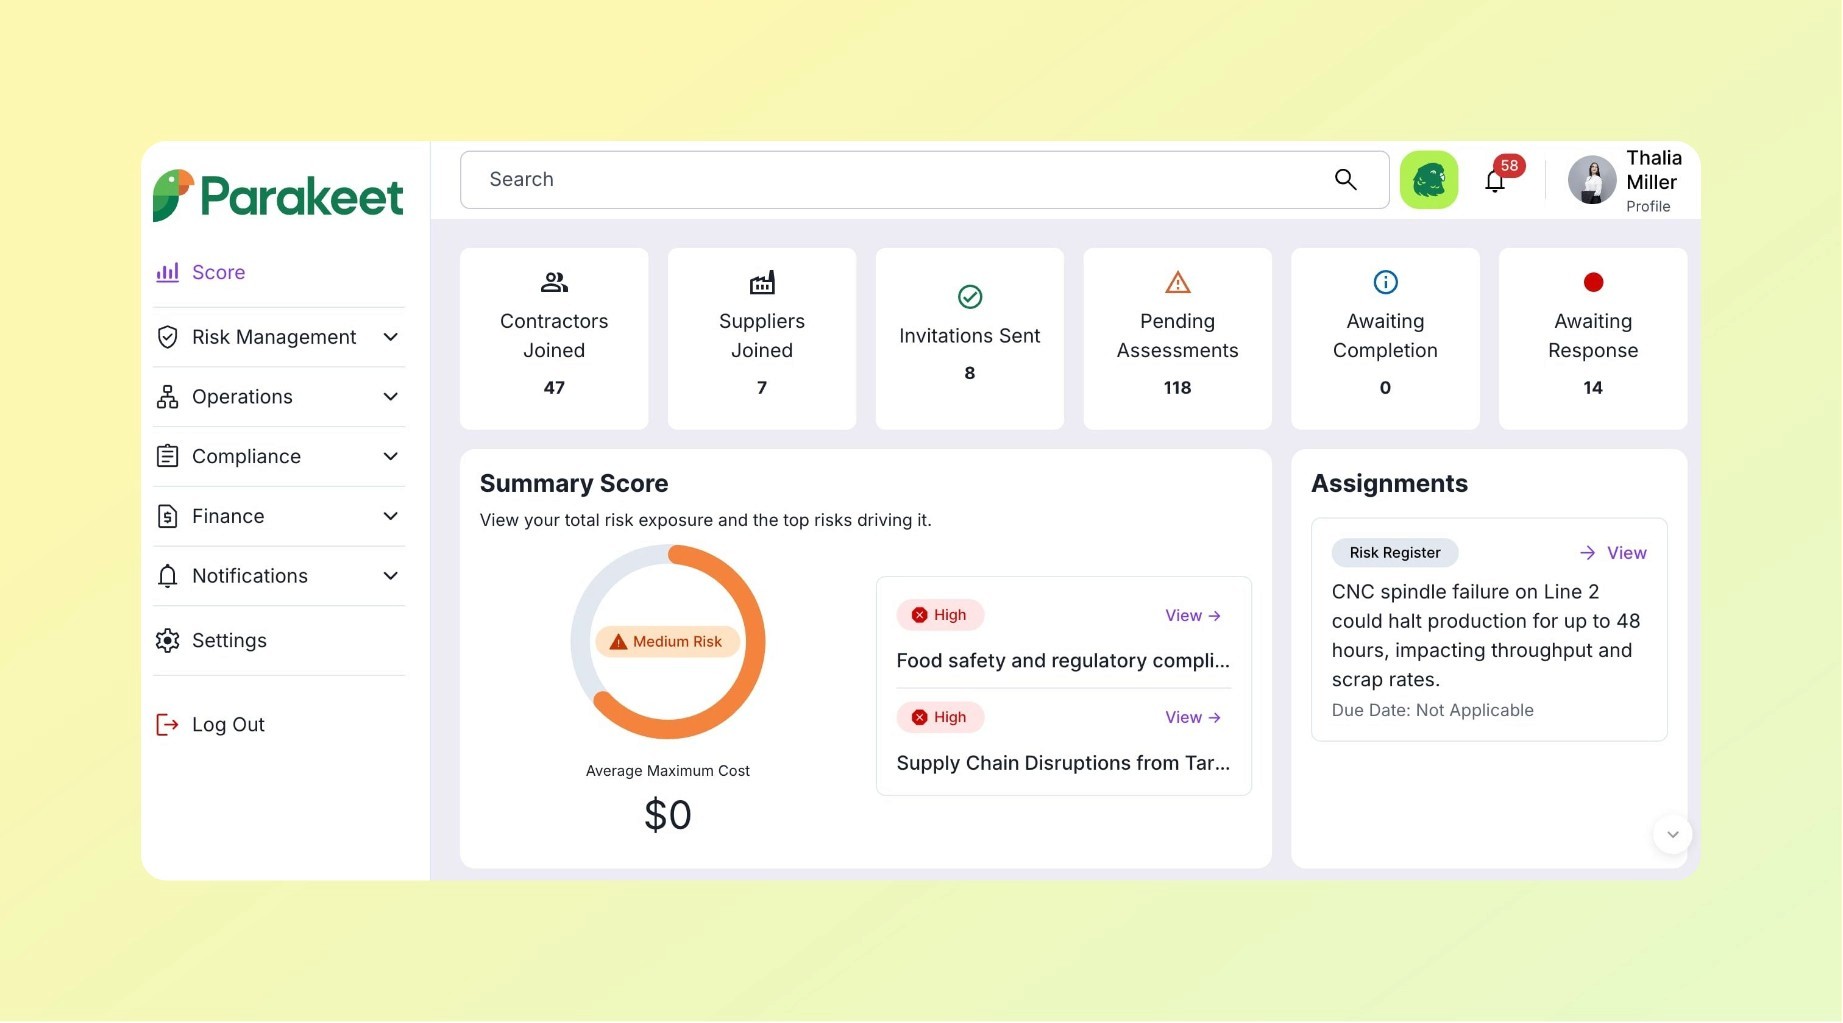Collapse the Finance section chevron
1843x1023 pixels.
point(390,516)
